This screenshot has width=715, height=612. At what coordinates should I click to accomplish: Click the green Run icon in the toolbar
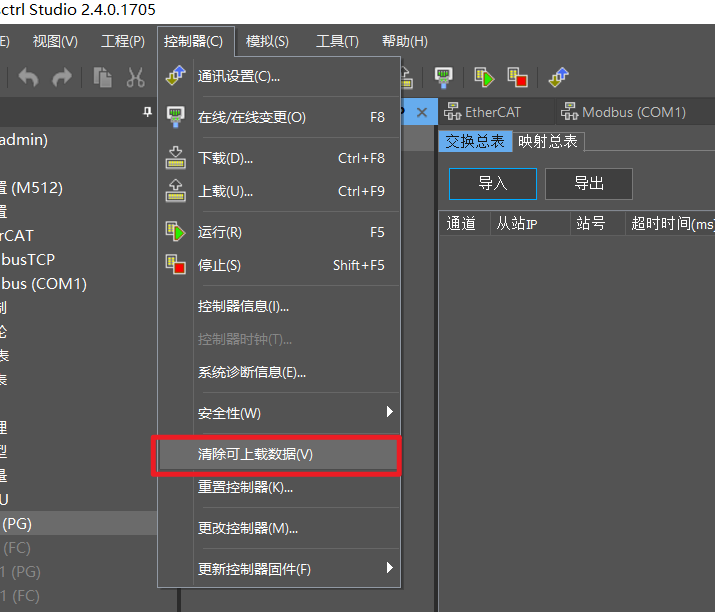click(x=485, y=77)
